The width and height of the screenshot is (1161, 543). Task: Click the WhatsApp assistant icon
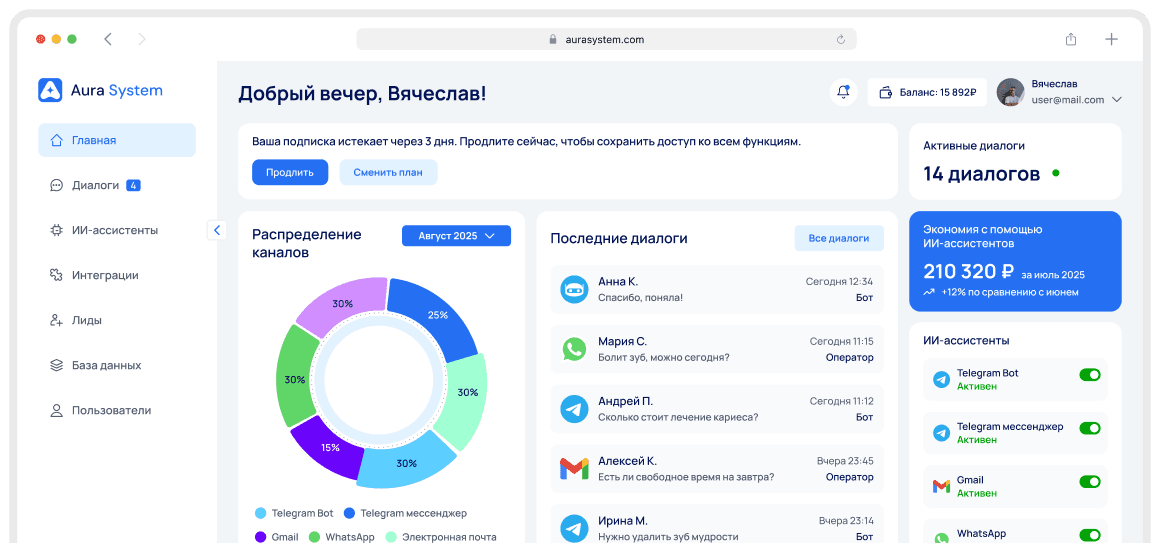(x=941, y=539)
